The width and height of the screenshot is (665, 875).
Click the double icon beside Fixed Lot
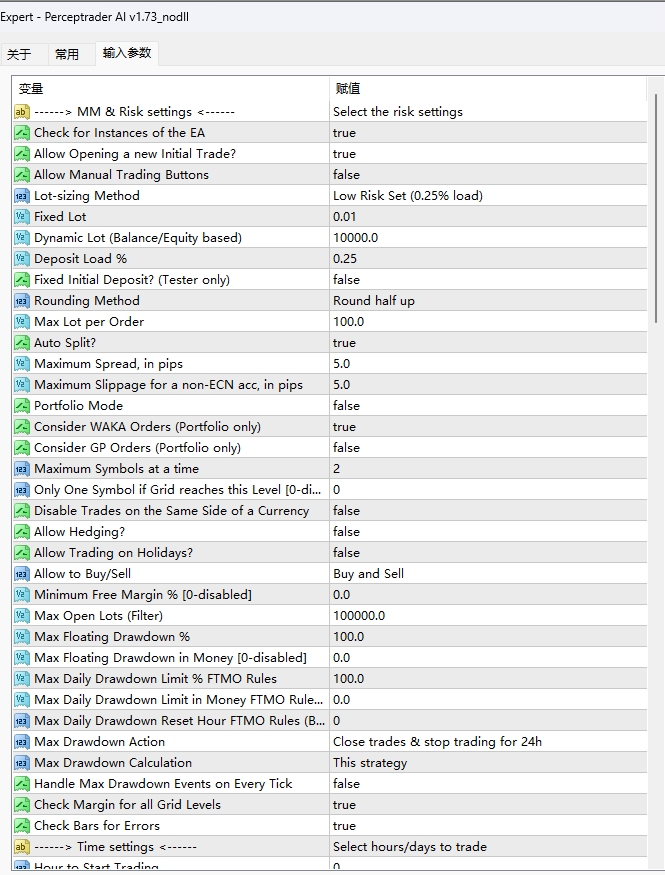click(21, 217)
